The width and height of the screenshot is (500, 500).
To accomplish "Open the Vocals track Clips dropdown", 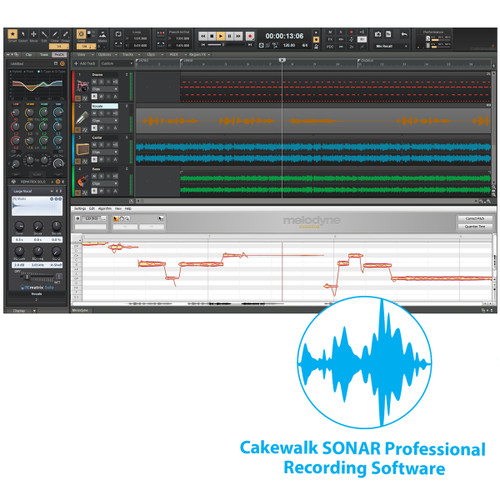I will 105,120.
